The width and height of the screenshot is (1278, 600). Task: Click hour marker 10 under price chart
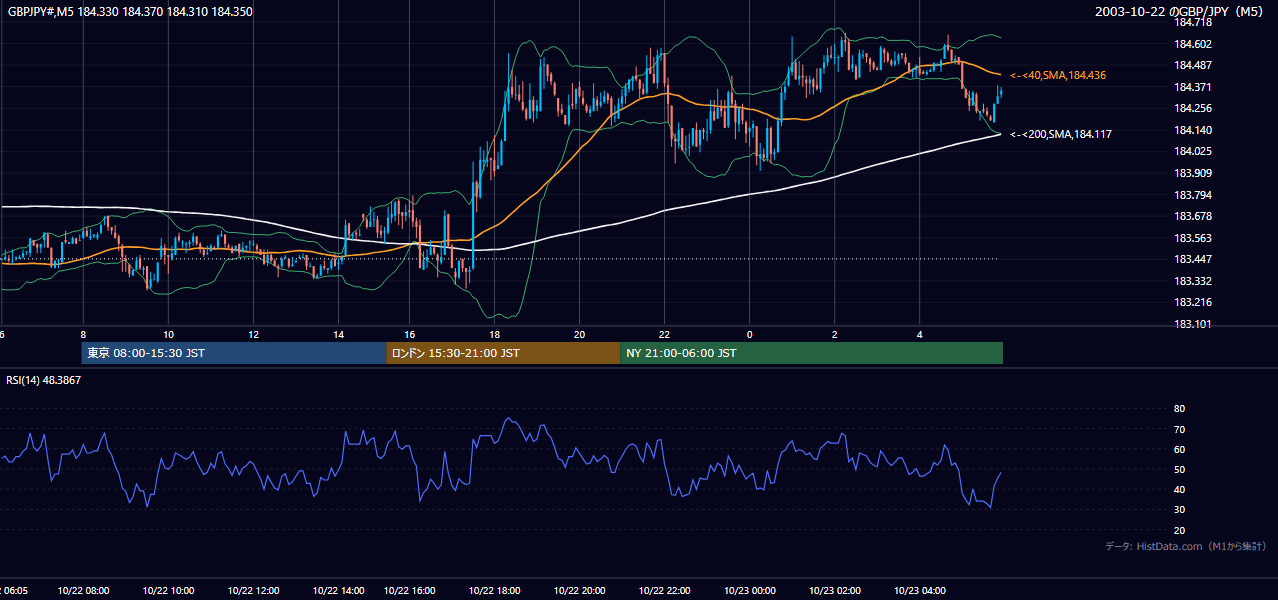(169, 334)
